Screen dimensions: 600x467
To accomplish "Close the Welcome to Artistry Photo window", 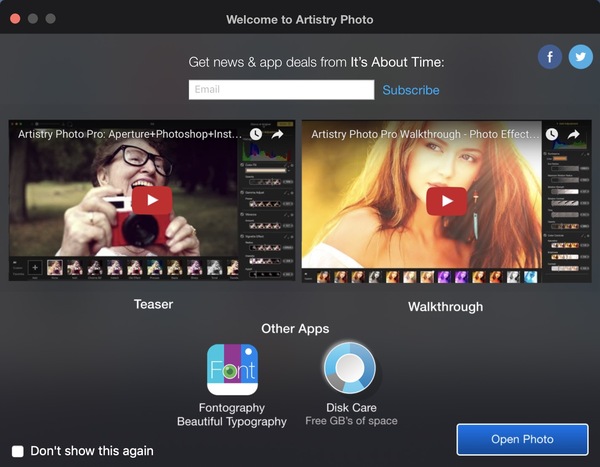I will tap(15, 19).
